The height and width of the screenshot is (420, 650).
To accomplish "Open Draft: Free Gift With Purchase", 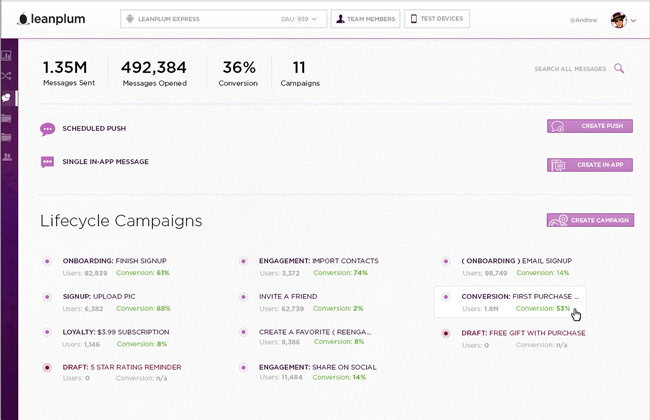I will point(524,333).
